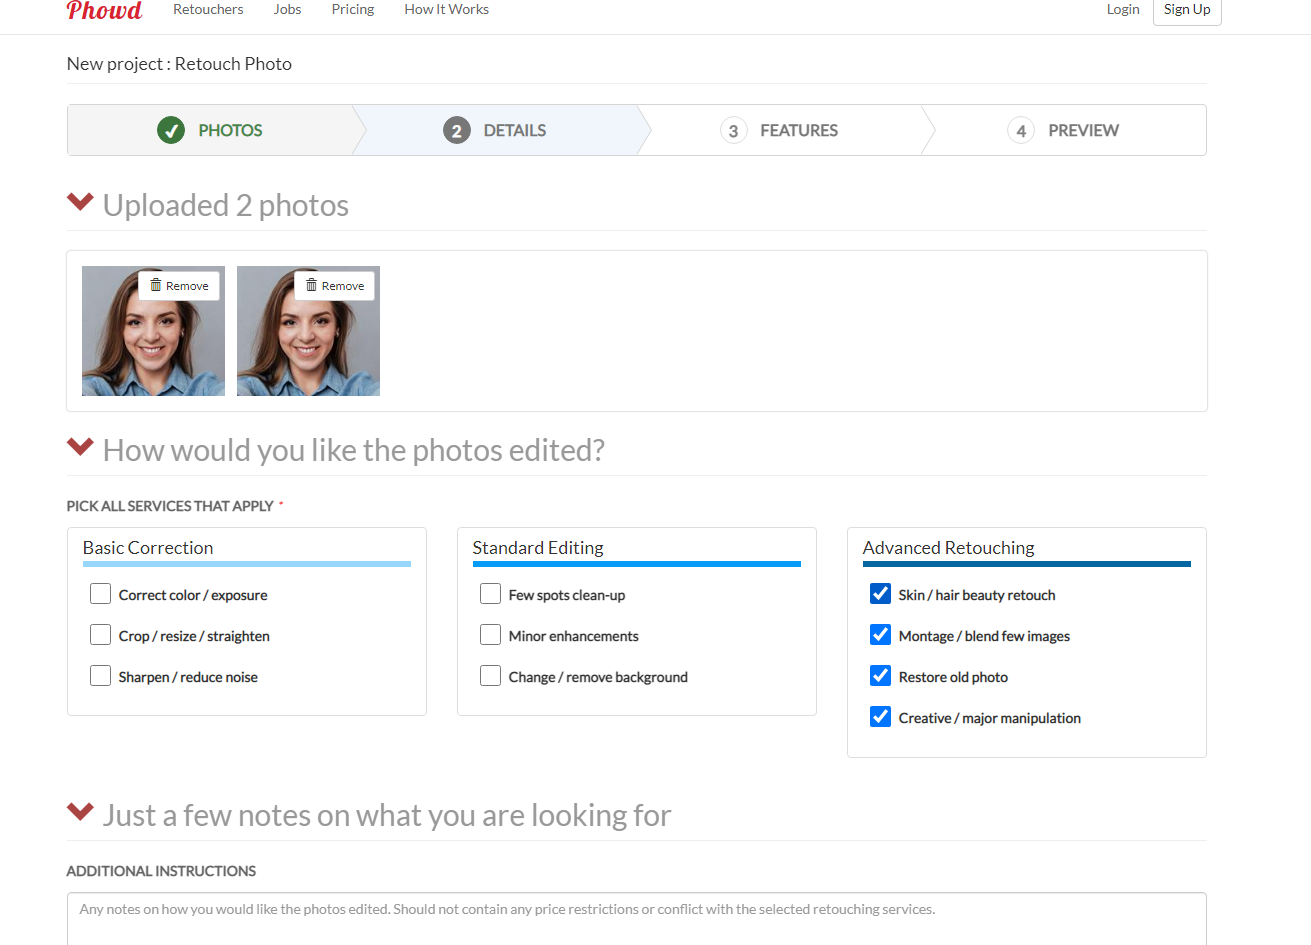
Task: Enable Correct color / exposure checkbox
Action: click(101, 594)
